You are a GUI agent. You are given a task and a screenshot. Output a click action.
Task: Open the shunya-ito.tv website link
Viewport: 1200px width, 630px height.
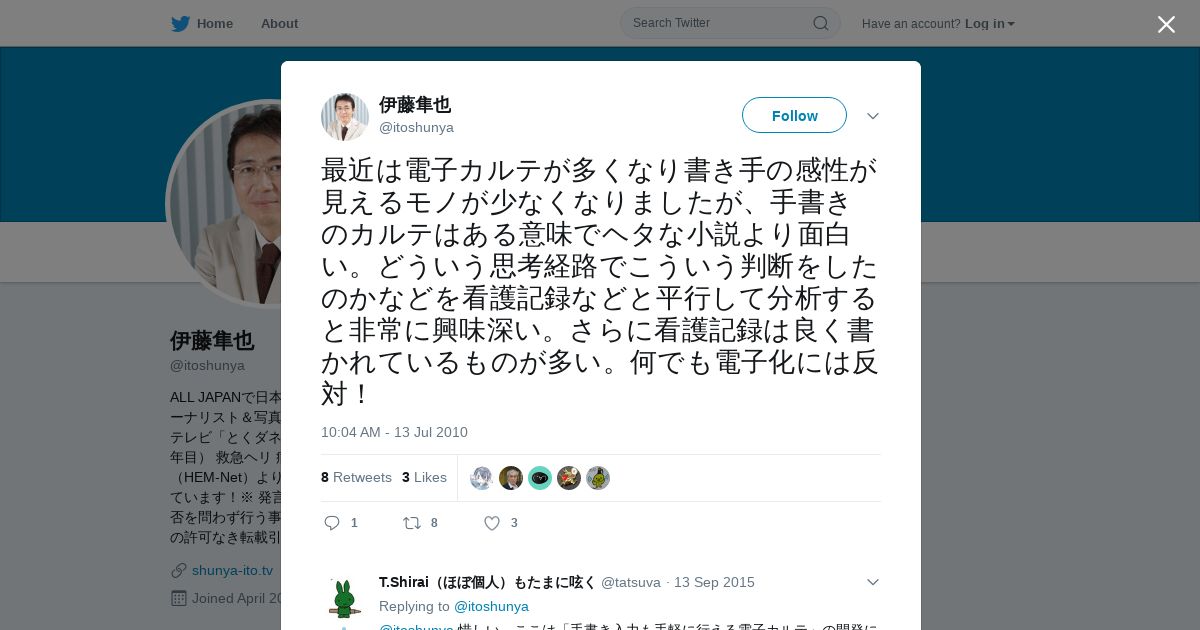tap(232, 570)
